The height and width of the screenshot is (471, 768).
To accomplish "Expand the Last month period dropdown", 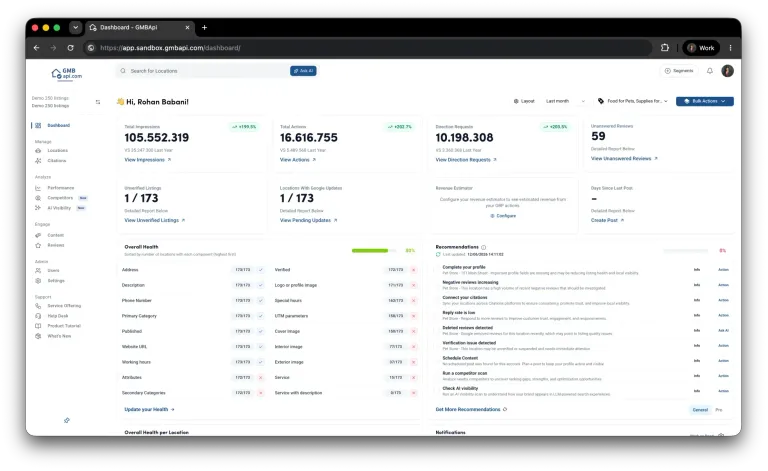I will tap(565, 101).
